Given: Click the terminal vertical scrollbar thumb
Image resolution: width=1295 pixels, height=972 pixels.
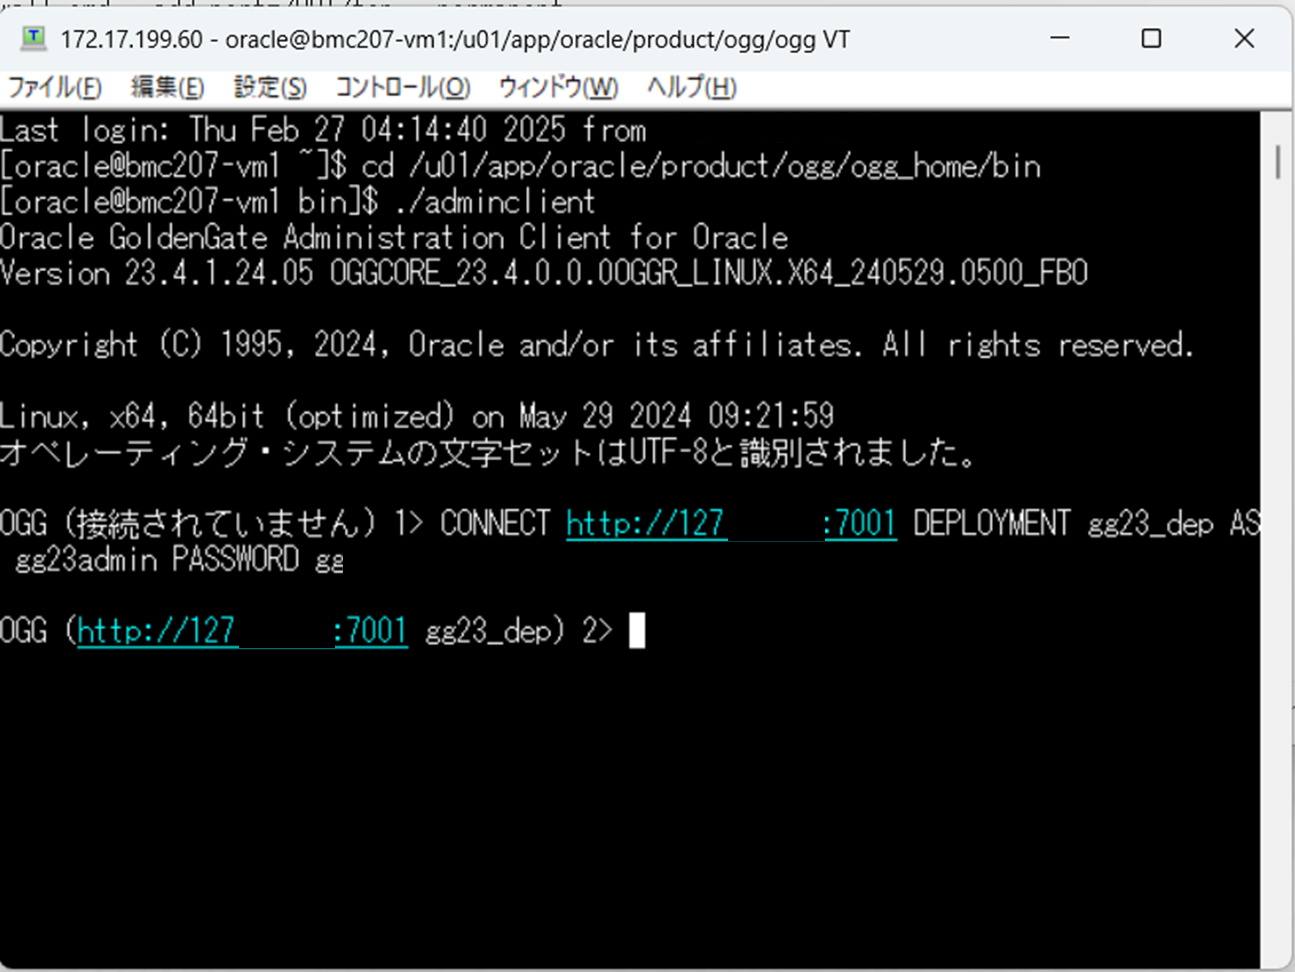Looking at the screenshot, I should tap(1278, 162).
